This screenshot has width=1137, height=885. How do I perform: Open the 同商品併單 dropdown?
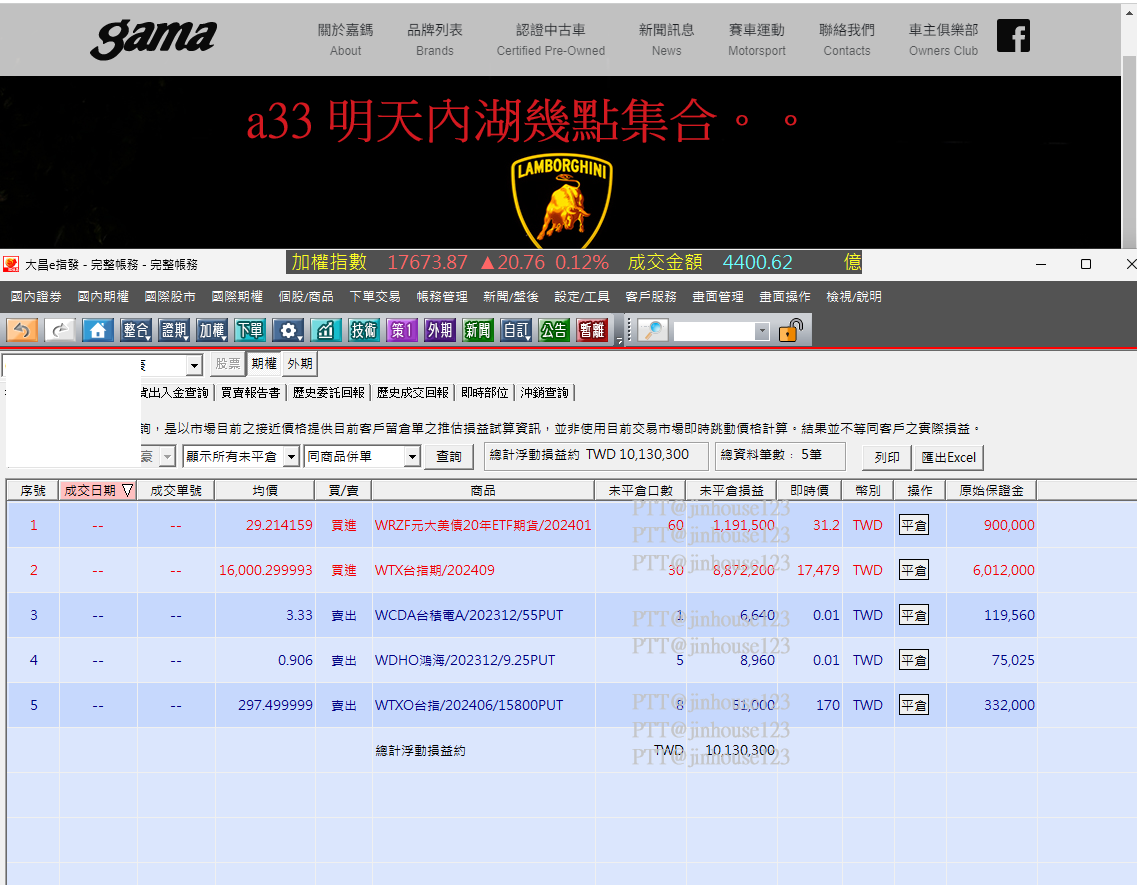pos(413,456)
